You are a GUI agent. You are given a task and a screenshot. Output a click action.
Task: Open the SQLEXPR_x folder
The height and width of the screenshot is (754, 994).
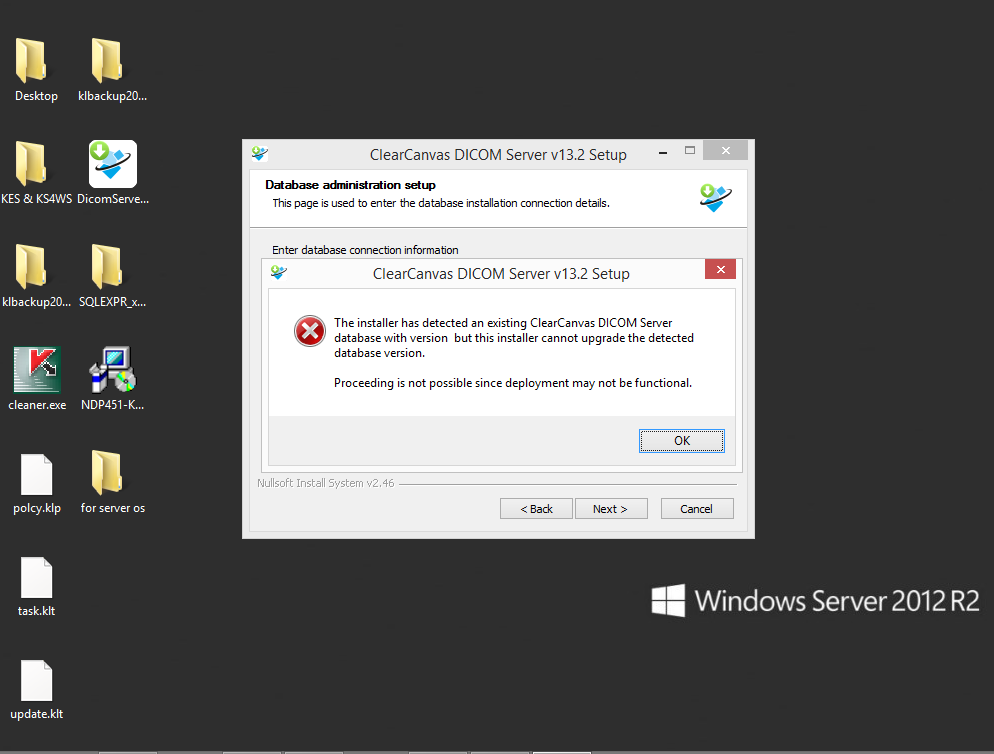coord(111,268)
